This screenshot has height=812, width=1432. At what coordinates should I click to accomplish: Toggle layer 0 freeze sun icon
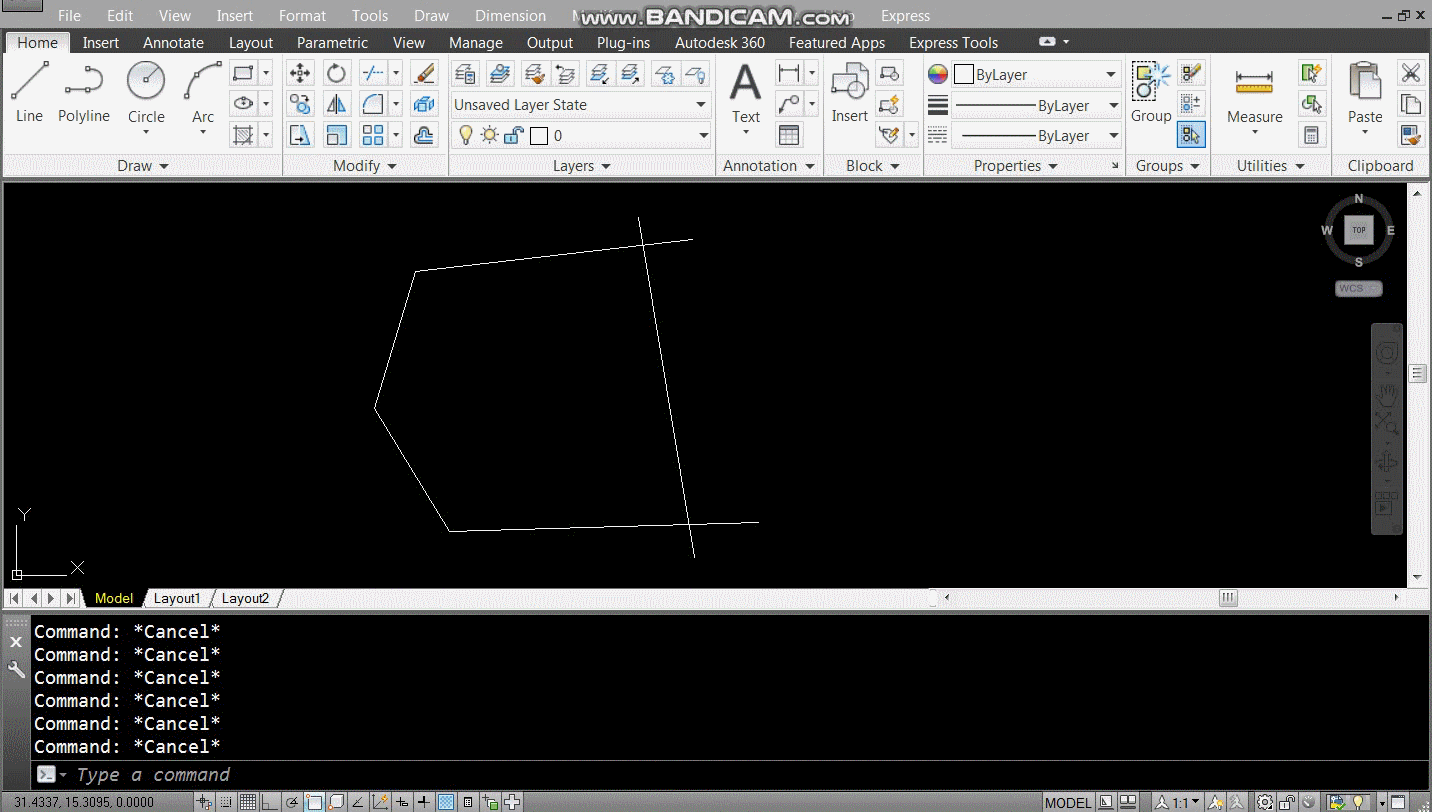coord(489,135)
